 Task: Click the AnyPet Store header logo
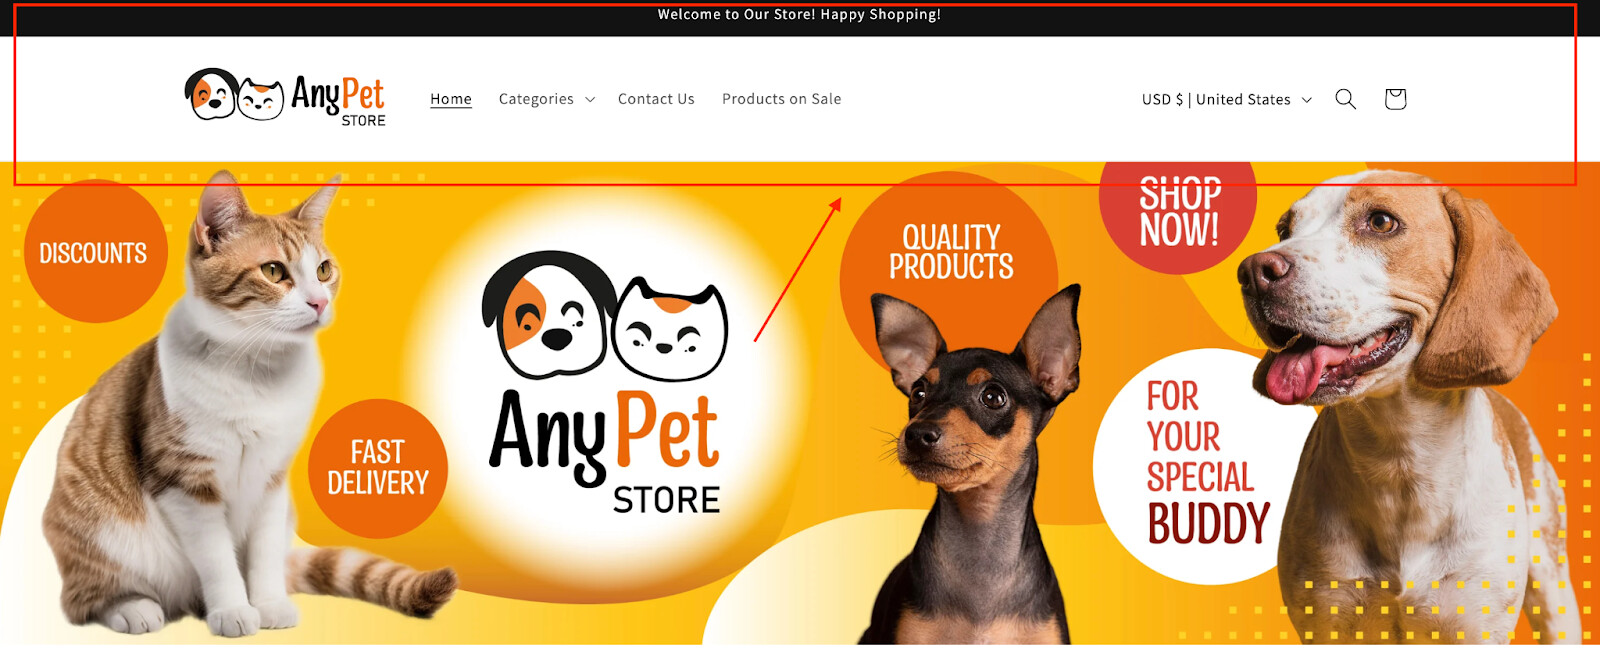tap(285, 98)
